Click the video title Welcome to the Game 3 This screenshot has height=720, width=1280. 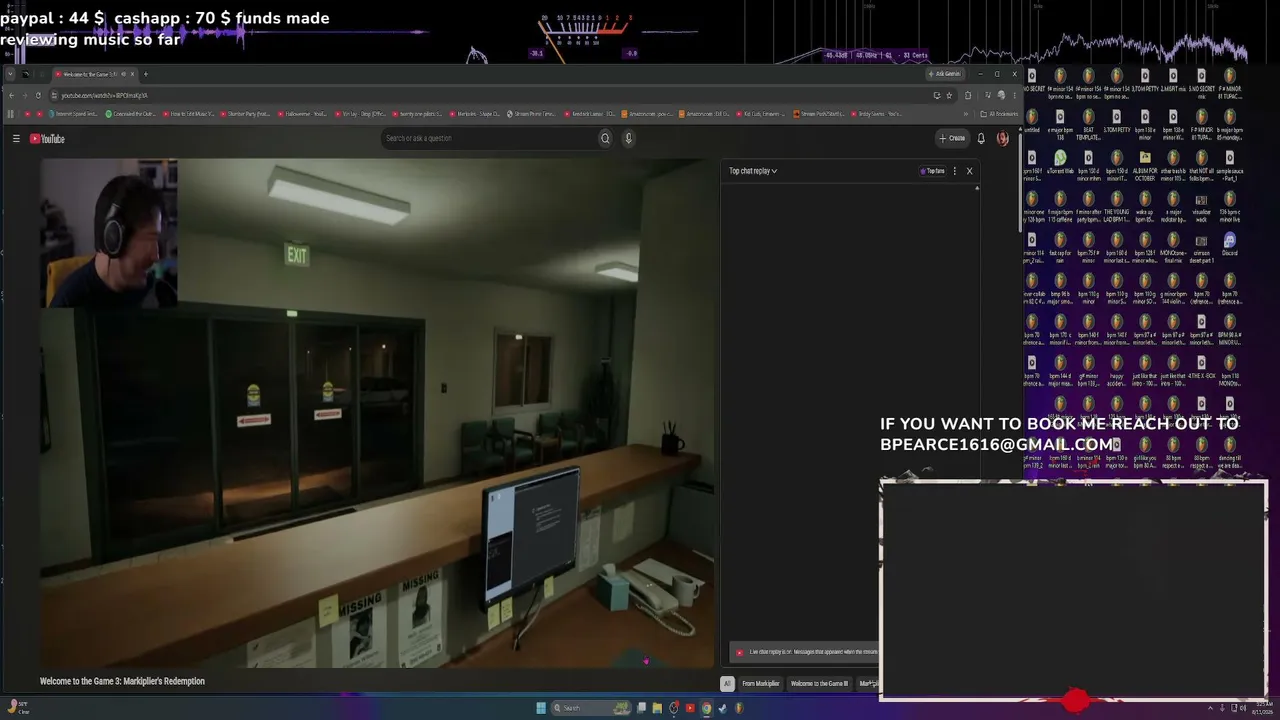coord(122,681)
